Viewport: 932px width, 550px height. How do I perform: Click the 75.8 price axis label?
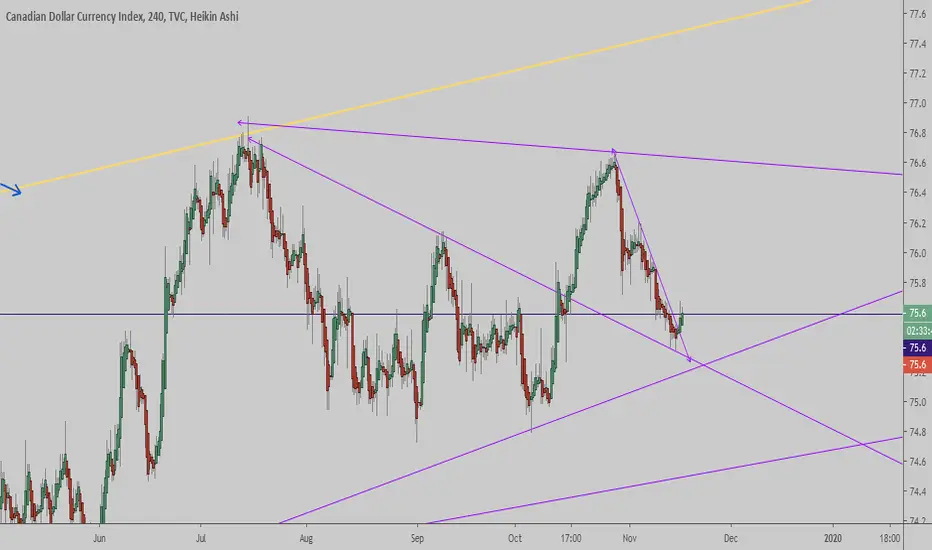click(x=918, y=283)
